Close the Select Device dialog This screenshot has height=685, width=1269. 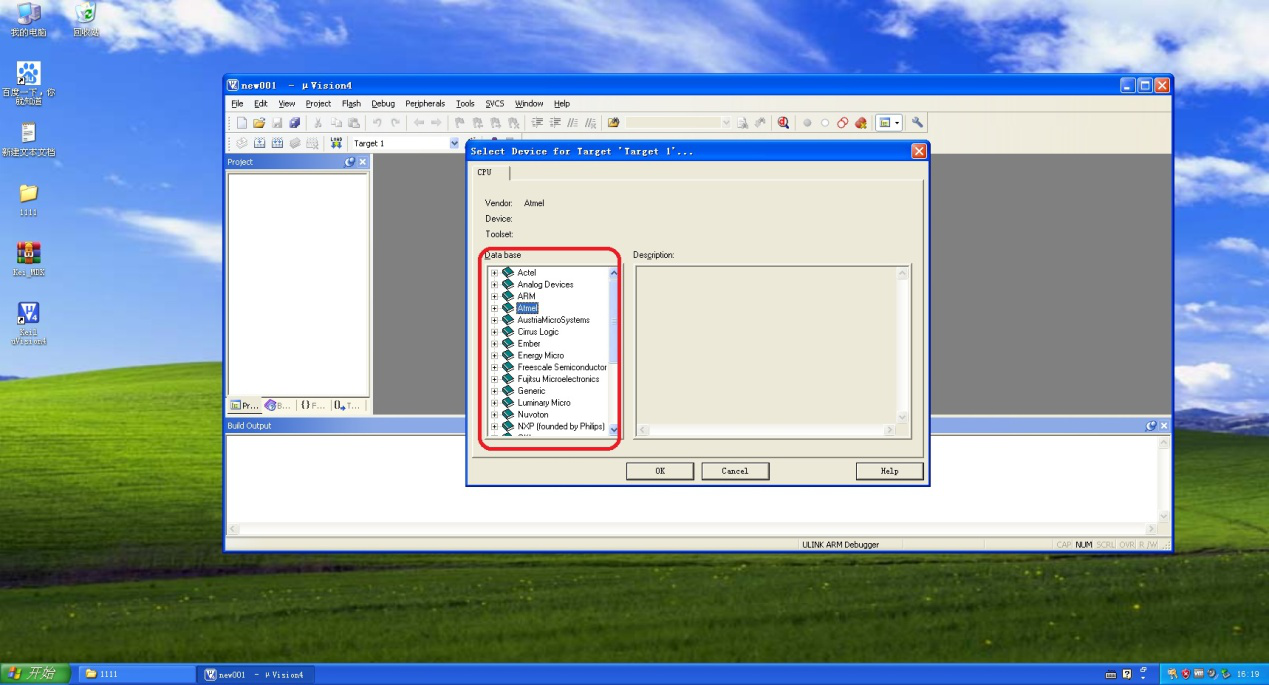(919, 151)
